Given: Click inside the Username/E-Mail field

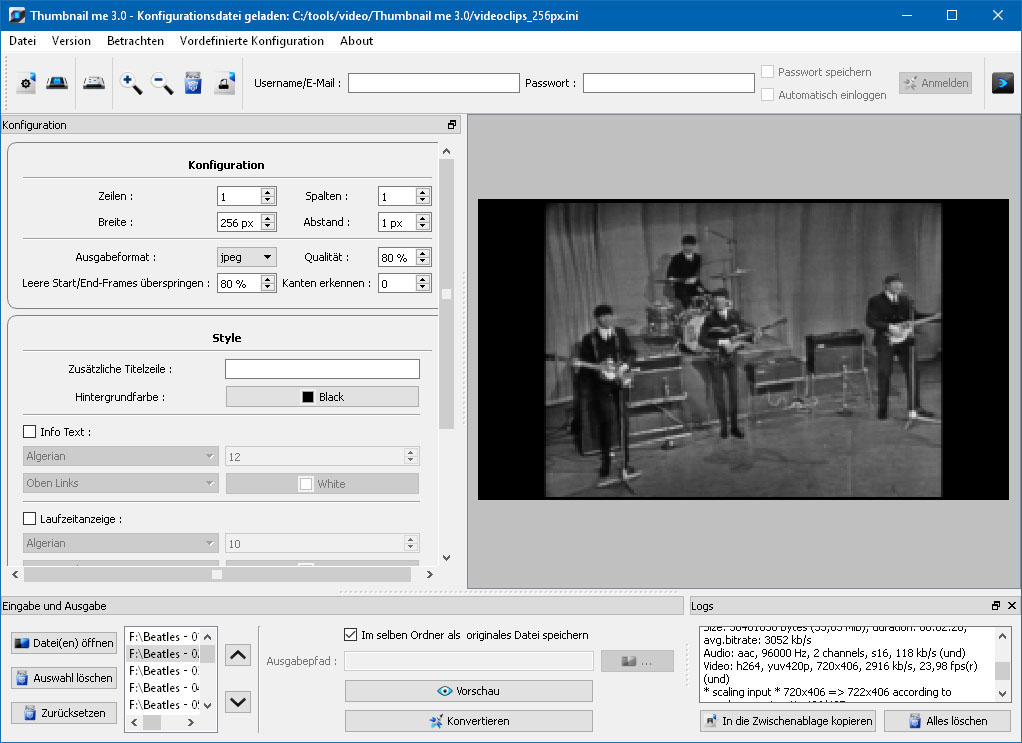Looking at the screenshot, I should pos(433,83).
